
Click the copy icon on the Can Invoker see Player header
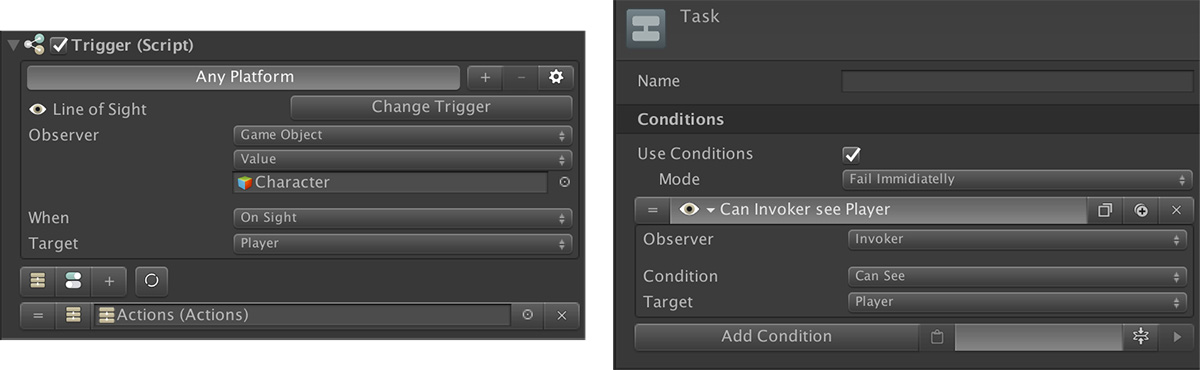[1105, 210]
